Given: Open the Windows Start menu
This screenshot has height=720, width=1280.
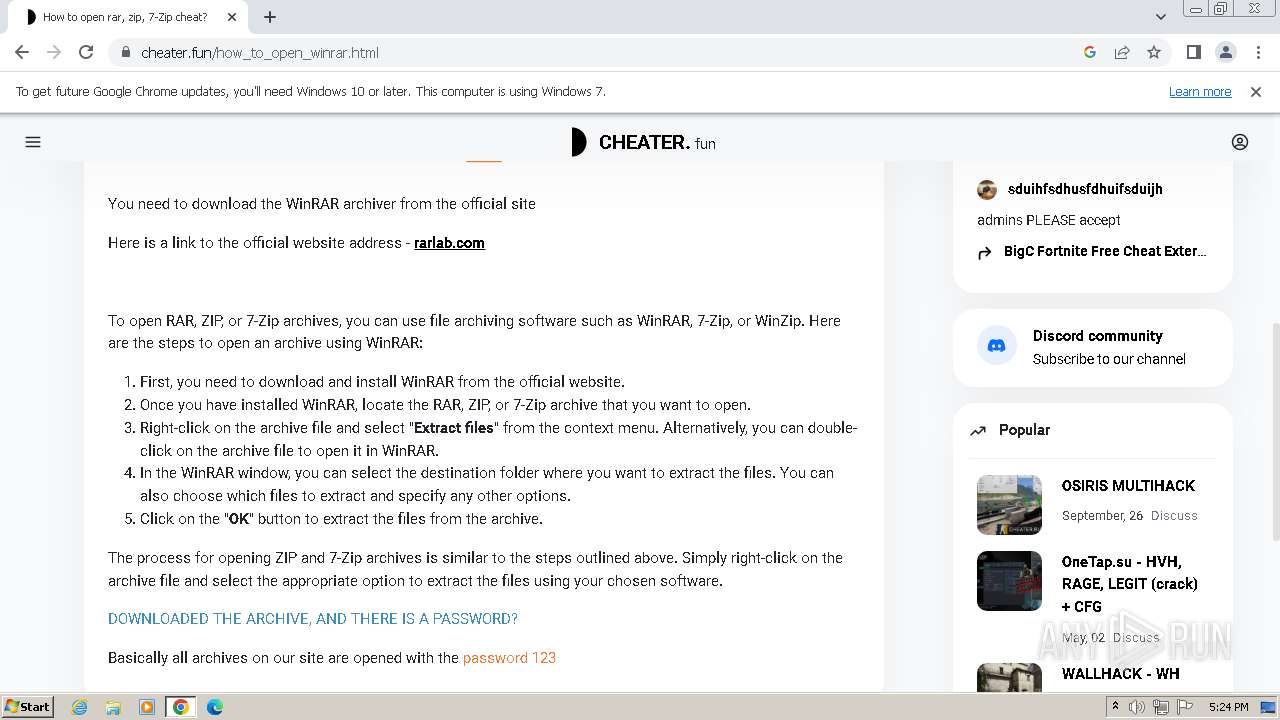Looking at the screenshot, I should [28, 706].
